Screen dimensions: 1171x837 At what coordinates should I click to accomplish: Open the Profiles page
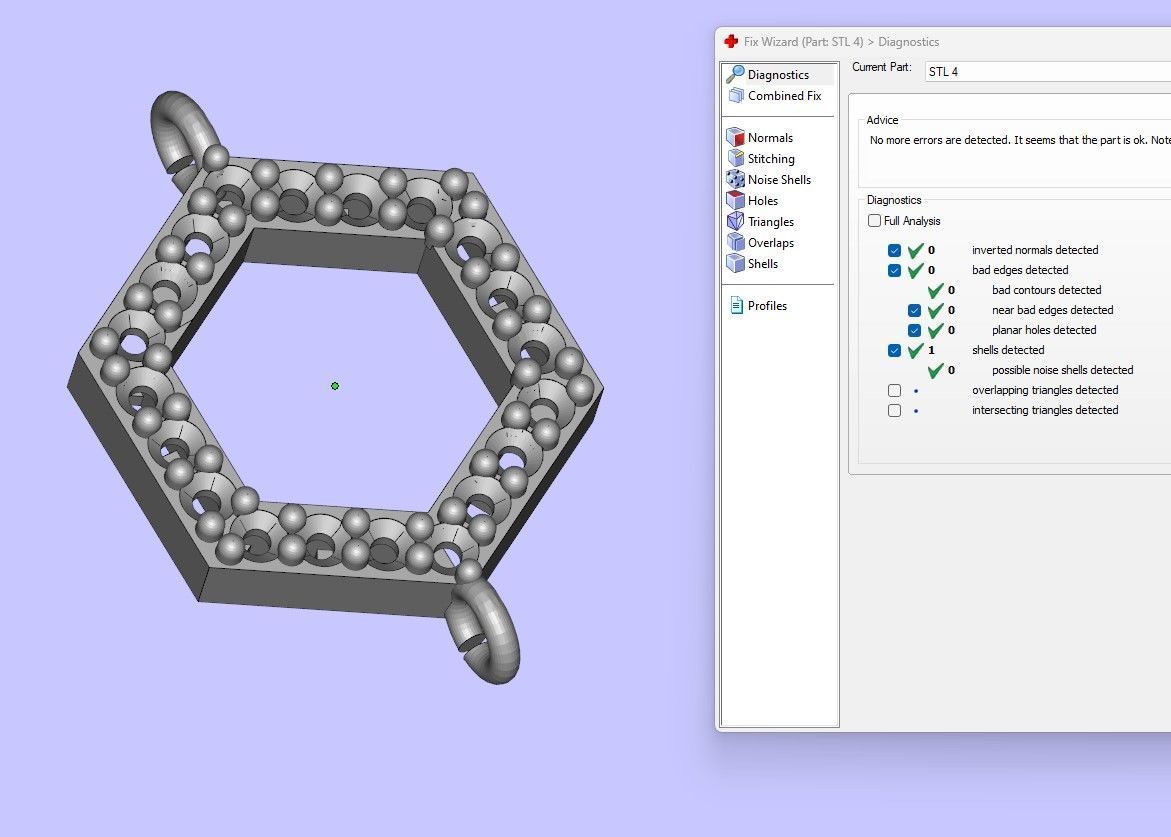pyautogui.click(x=767, y=305)
